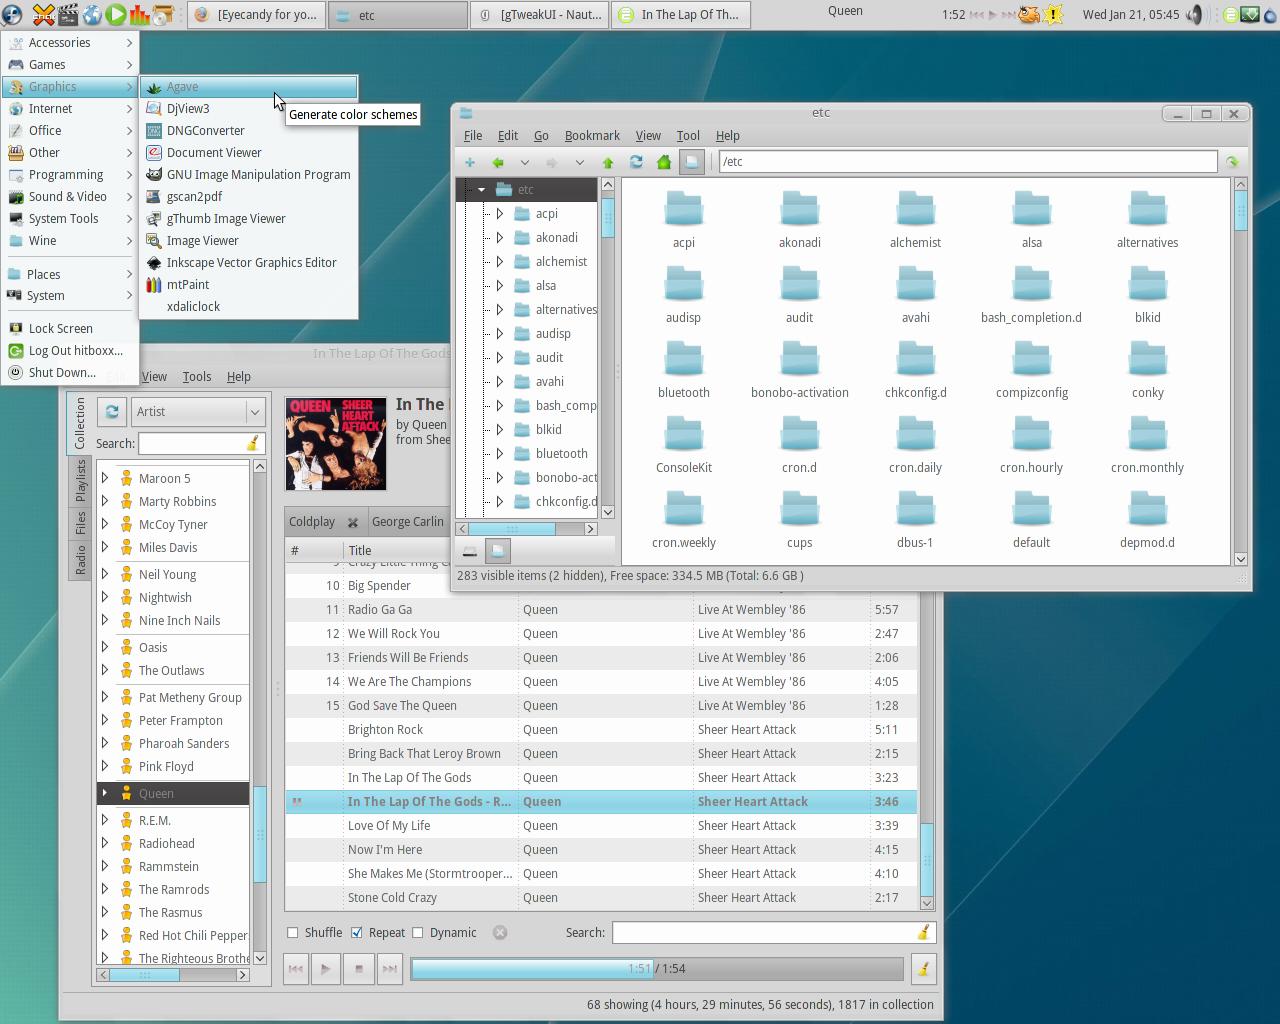Reload the etc folder view
1280x1024 pixels.
(x=636, y=162)
